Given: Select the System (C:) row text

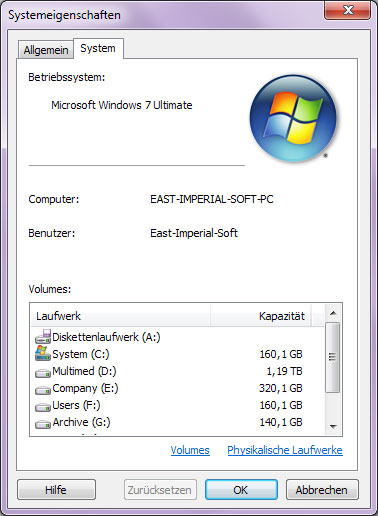Looking at the screenshot, I should (x=81, y=354).
